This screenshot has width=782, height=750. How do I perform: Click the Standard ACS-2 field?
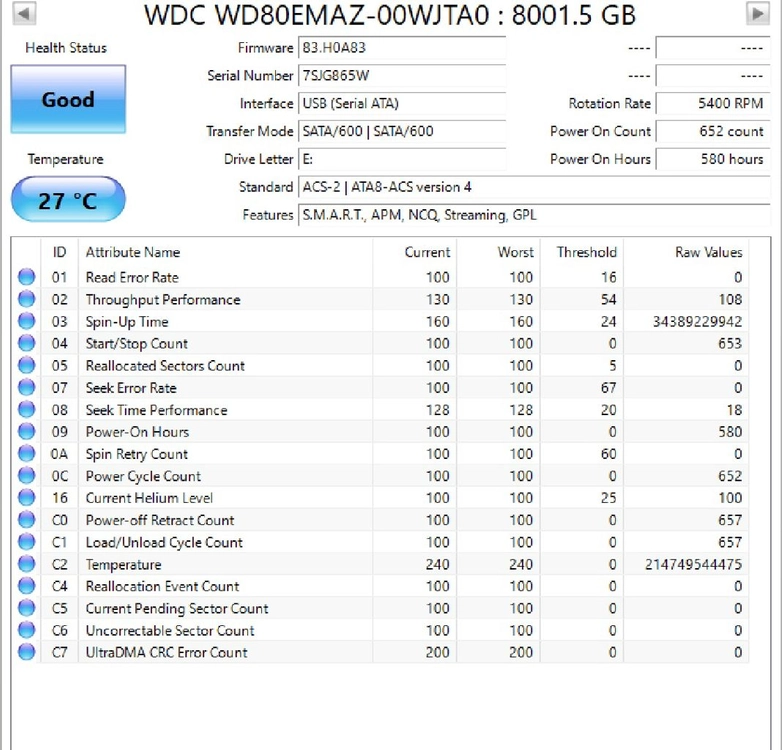point(534,188)
